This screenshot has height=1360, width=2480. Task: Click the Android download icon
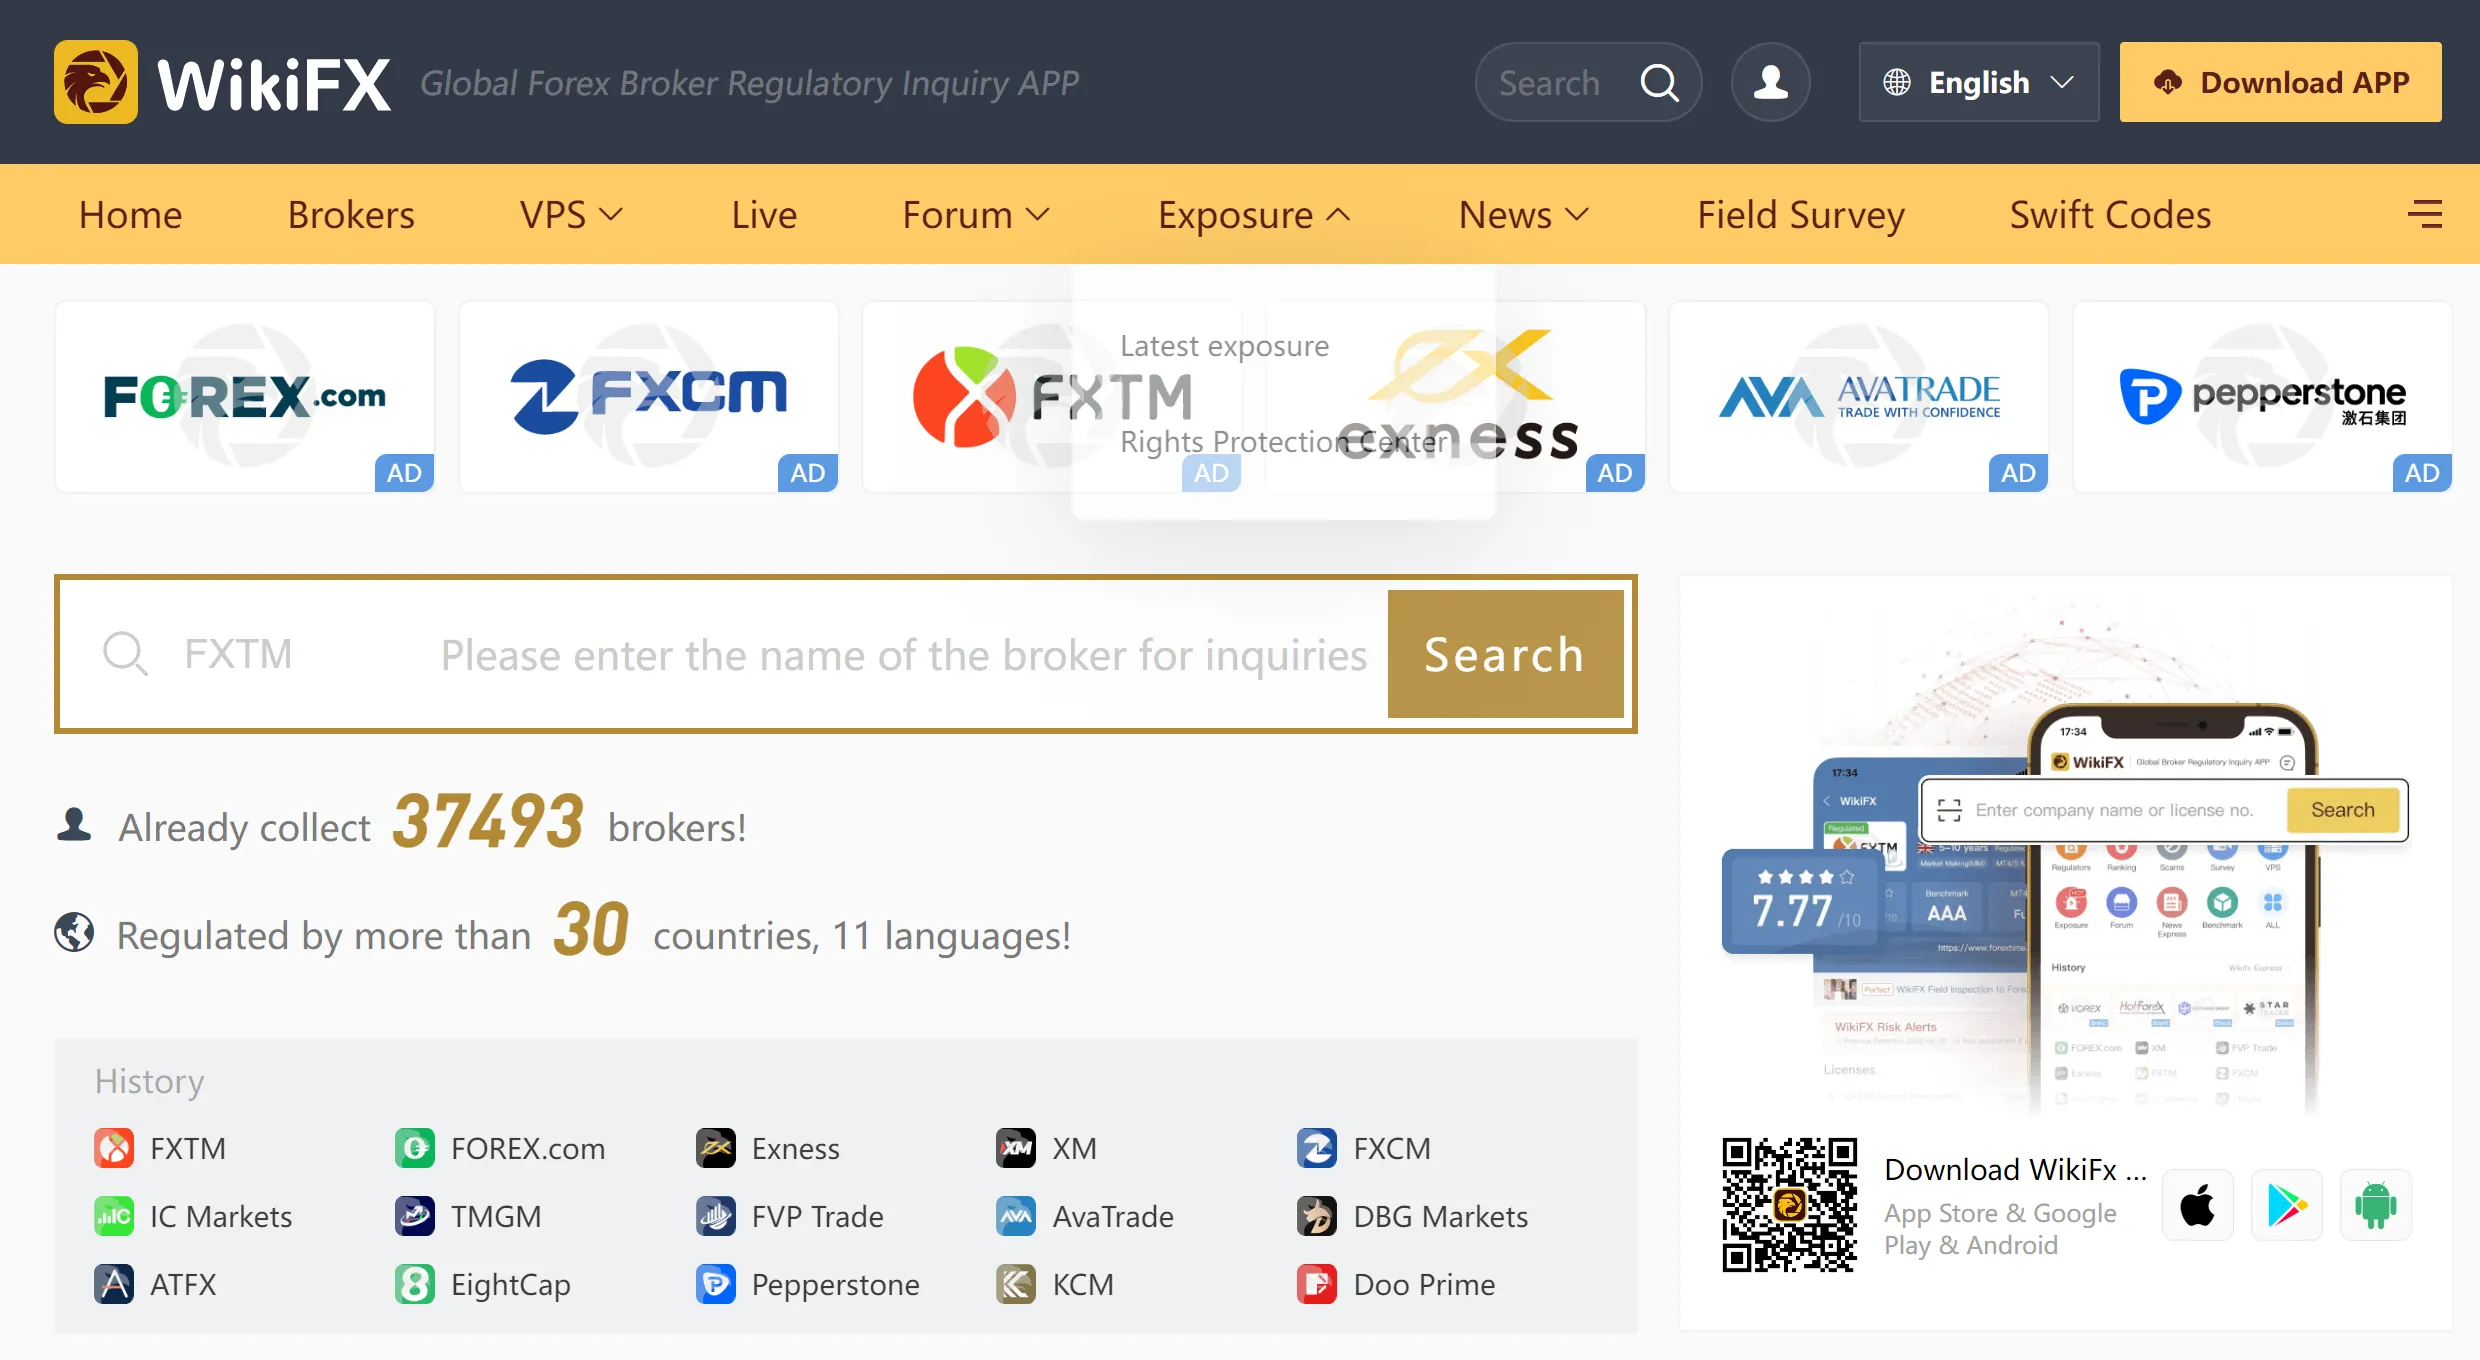coord(2376,1205)
